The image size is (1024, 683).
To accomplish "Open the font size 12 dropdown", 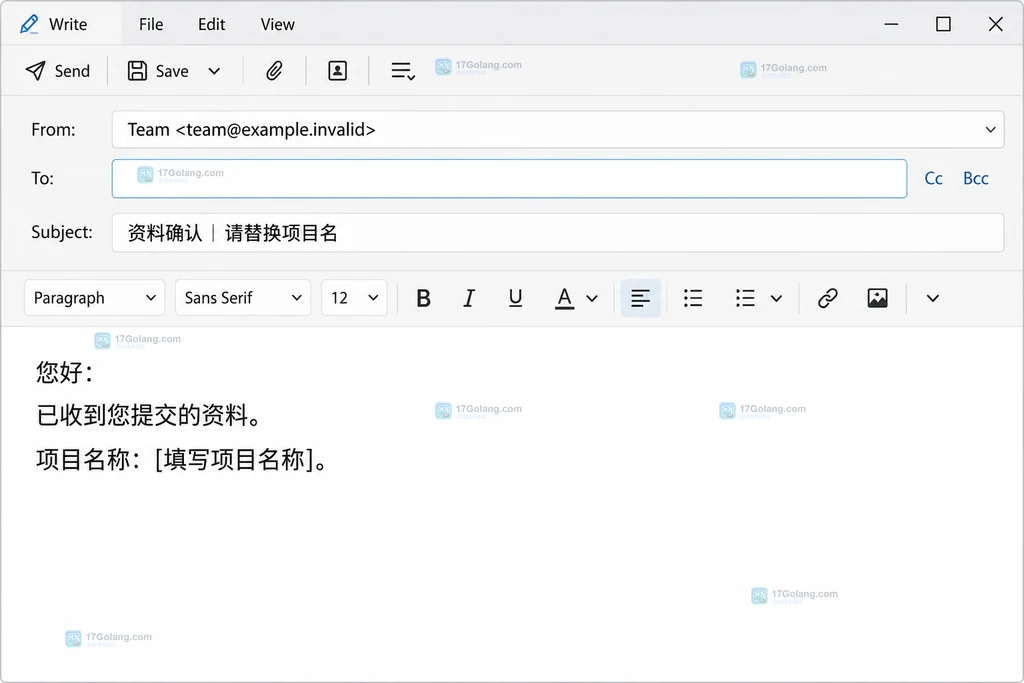I will click(354, 298).
